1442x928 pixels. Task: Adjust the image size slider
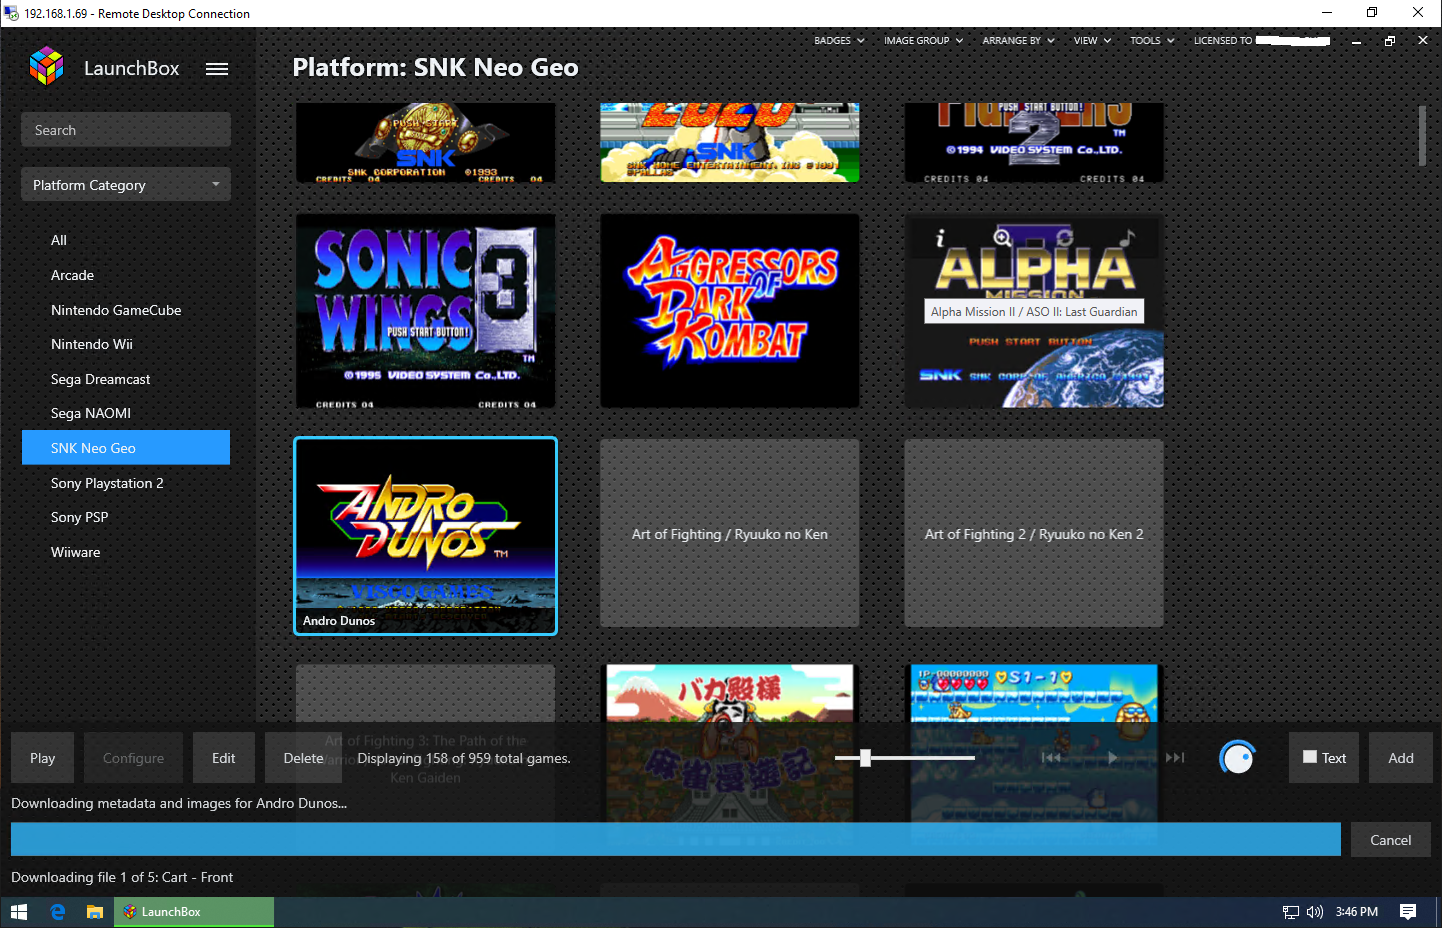click(866, 758)
